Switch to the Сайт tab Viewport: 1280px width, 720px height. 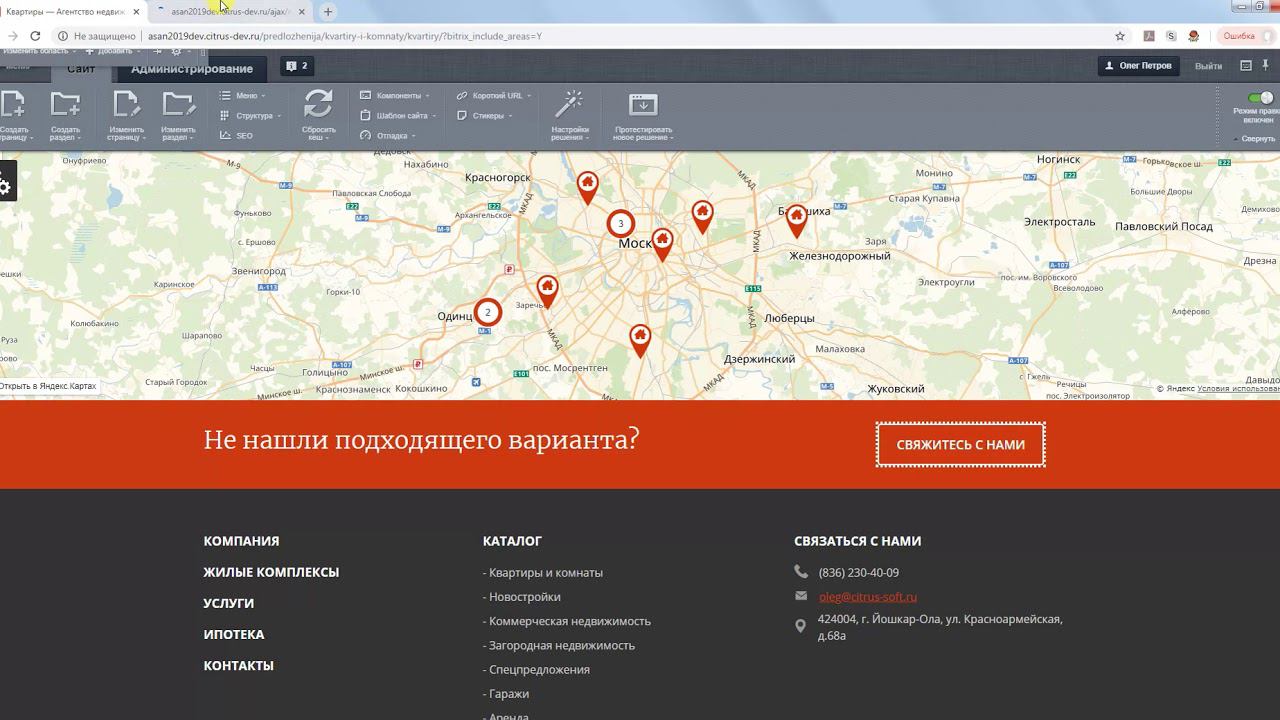point(81,68)
